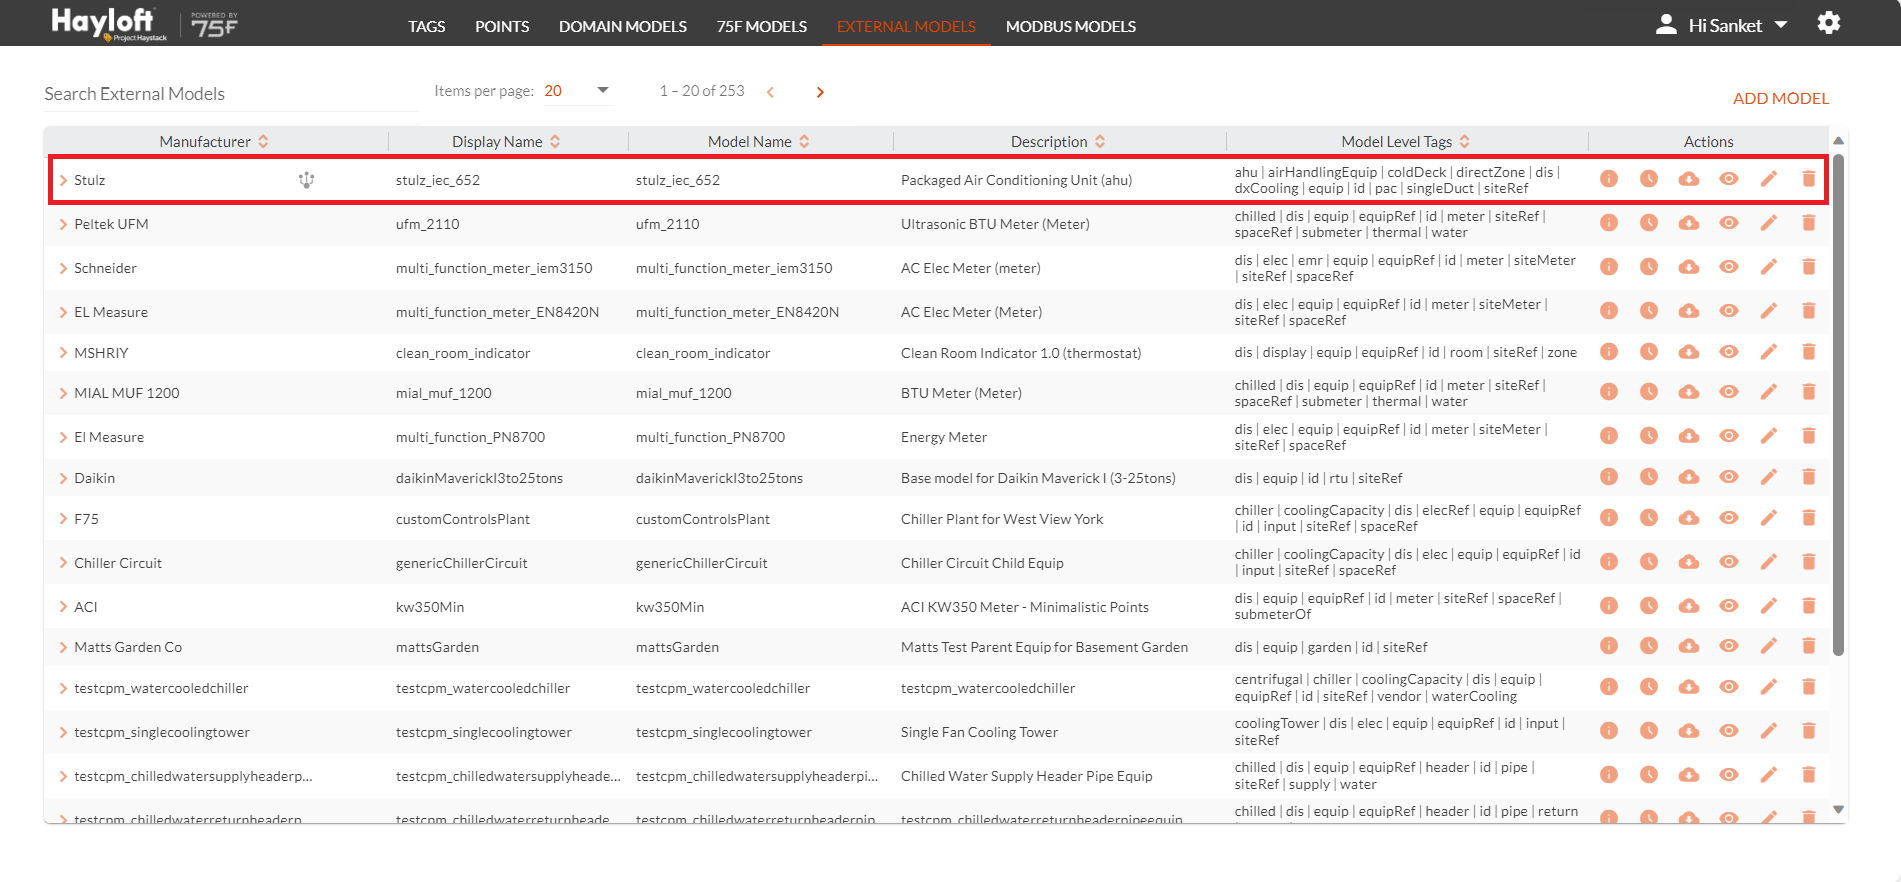Open info for the Stulz model
Image resolution: width=1901 pixels, height=882 pixels.
point(1608,179)
